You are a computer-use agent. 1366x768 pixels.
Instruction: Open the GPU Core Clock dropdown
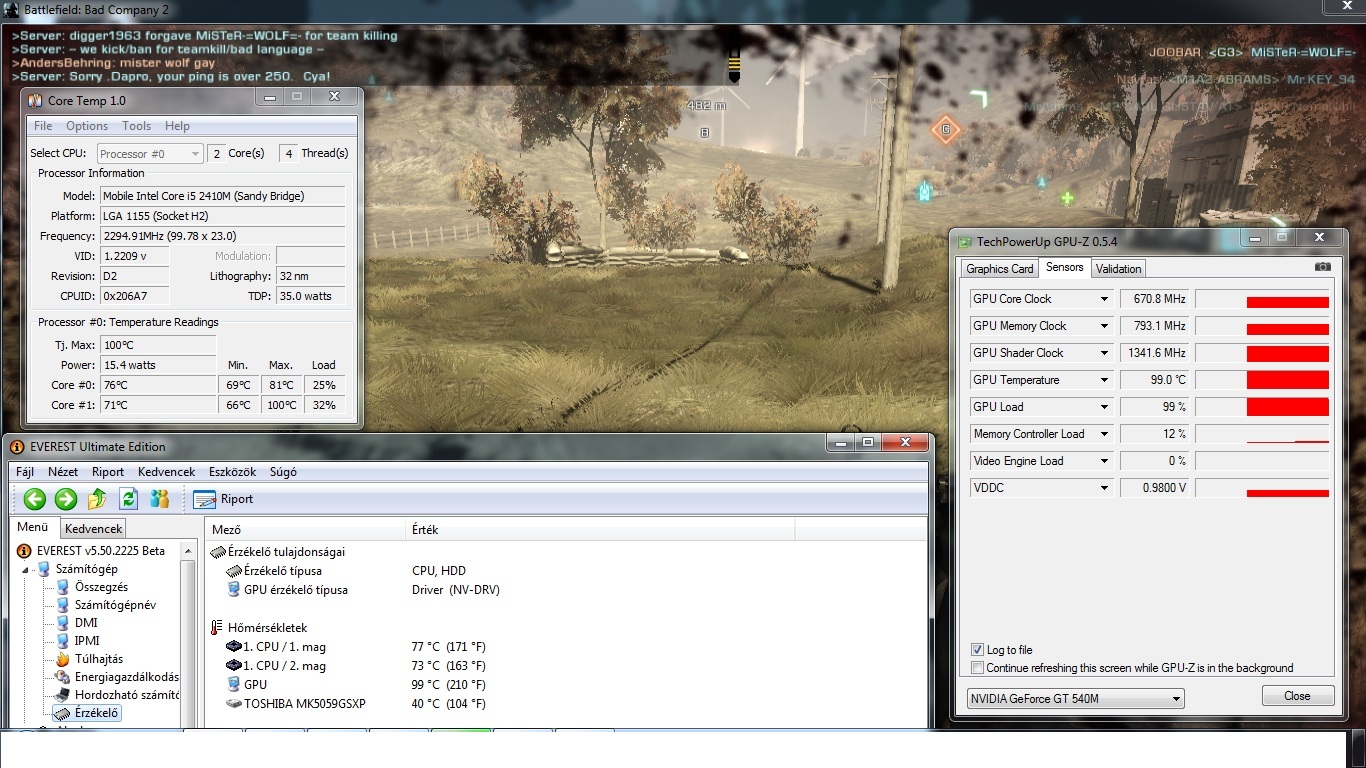(1104, 299)
